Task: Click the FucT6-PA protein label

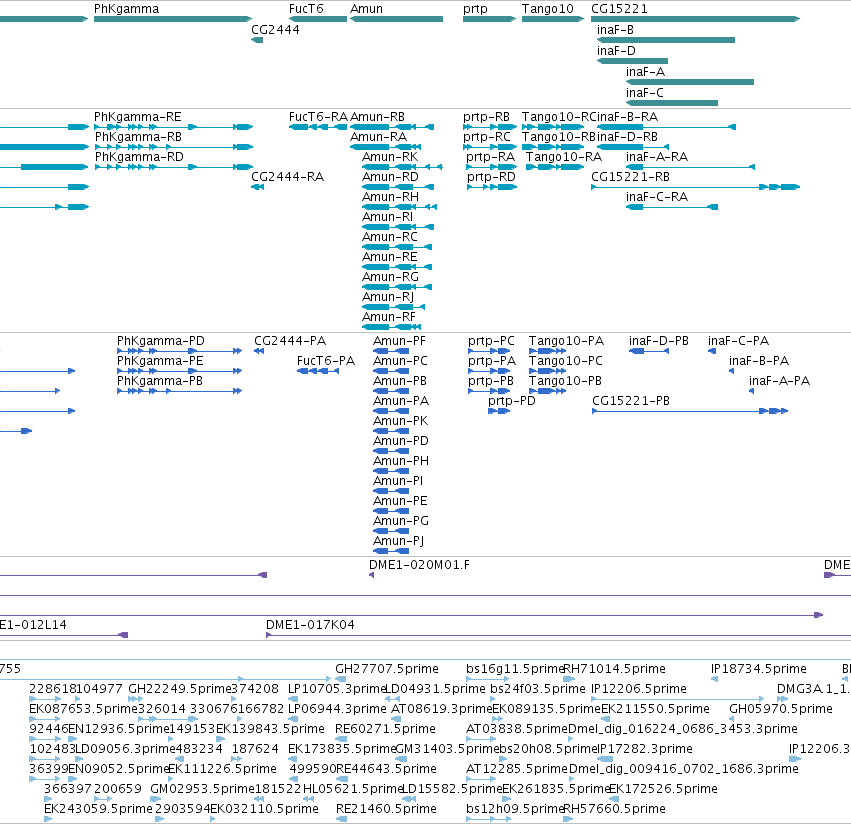Action: (x=326, y=362)
